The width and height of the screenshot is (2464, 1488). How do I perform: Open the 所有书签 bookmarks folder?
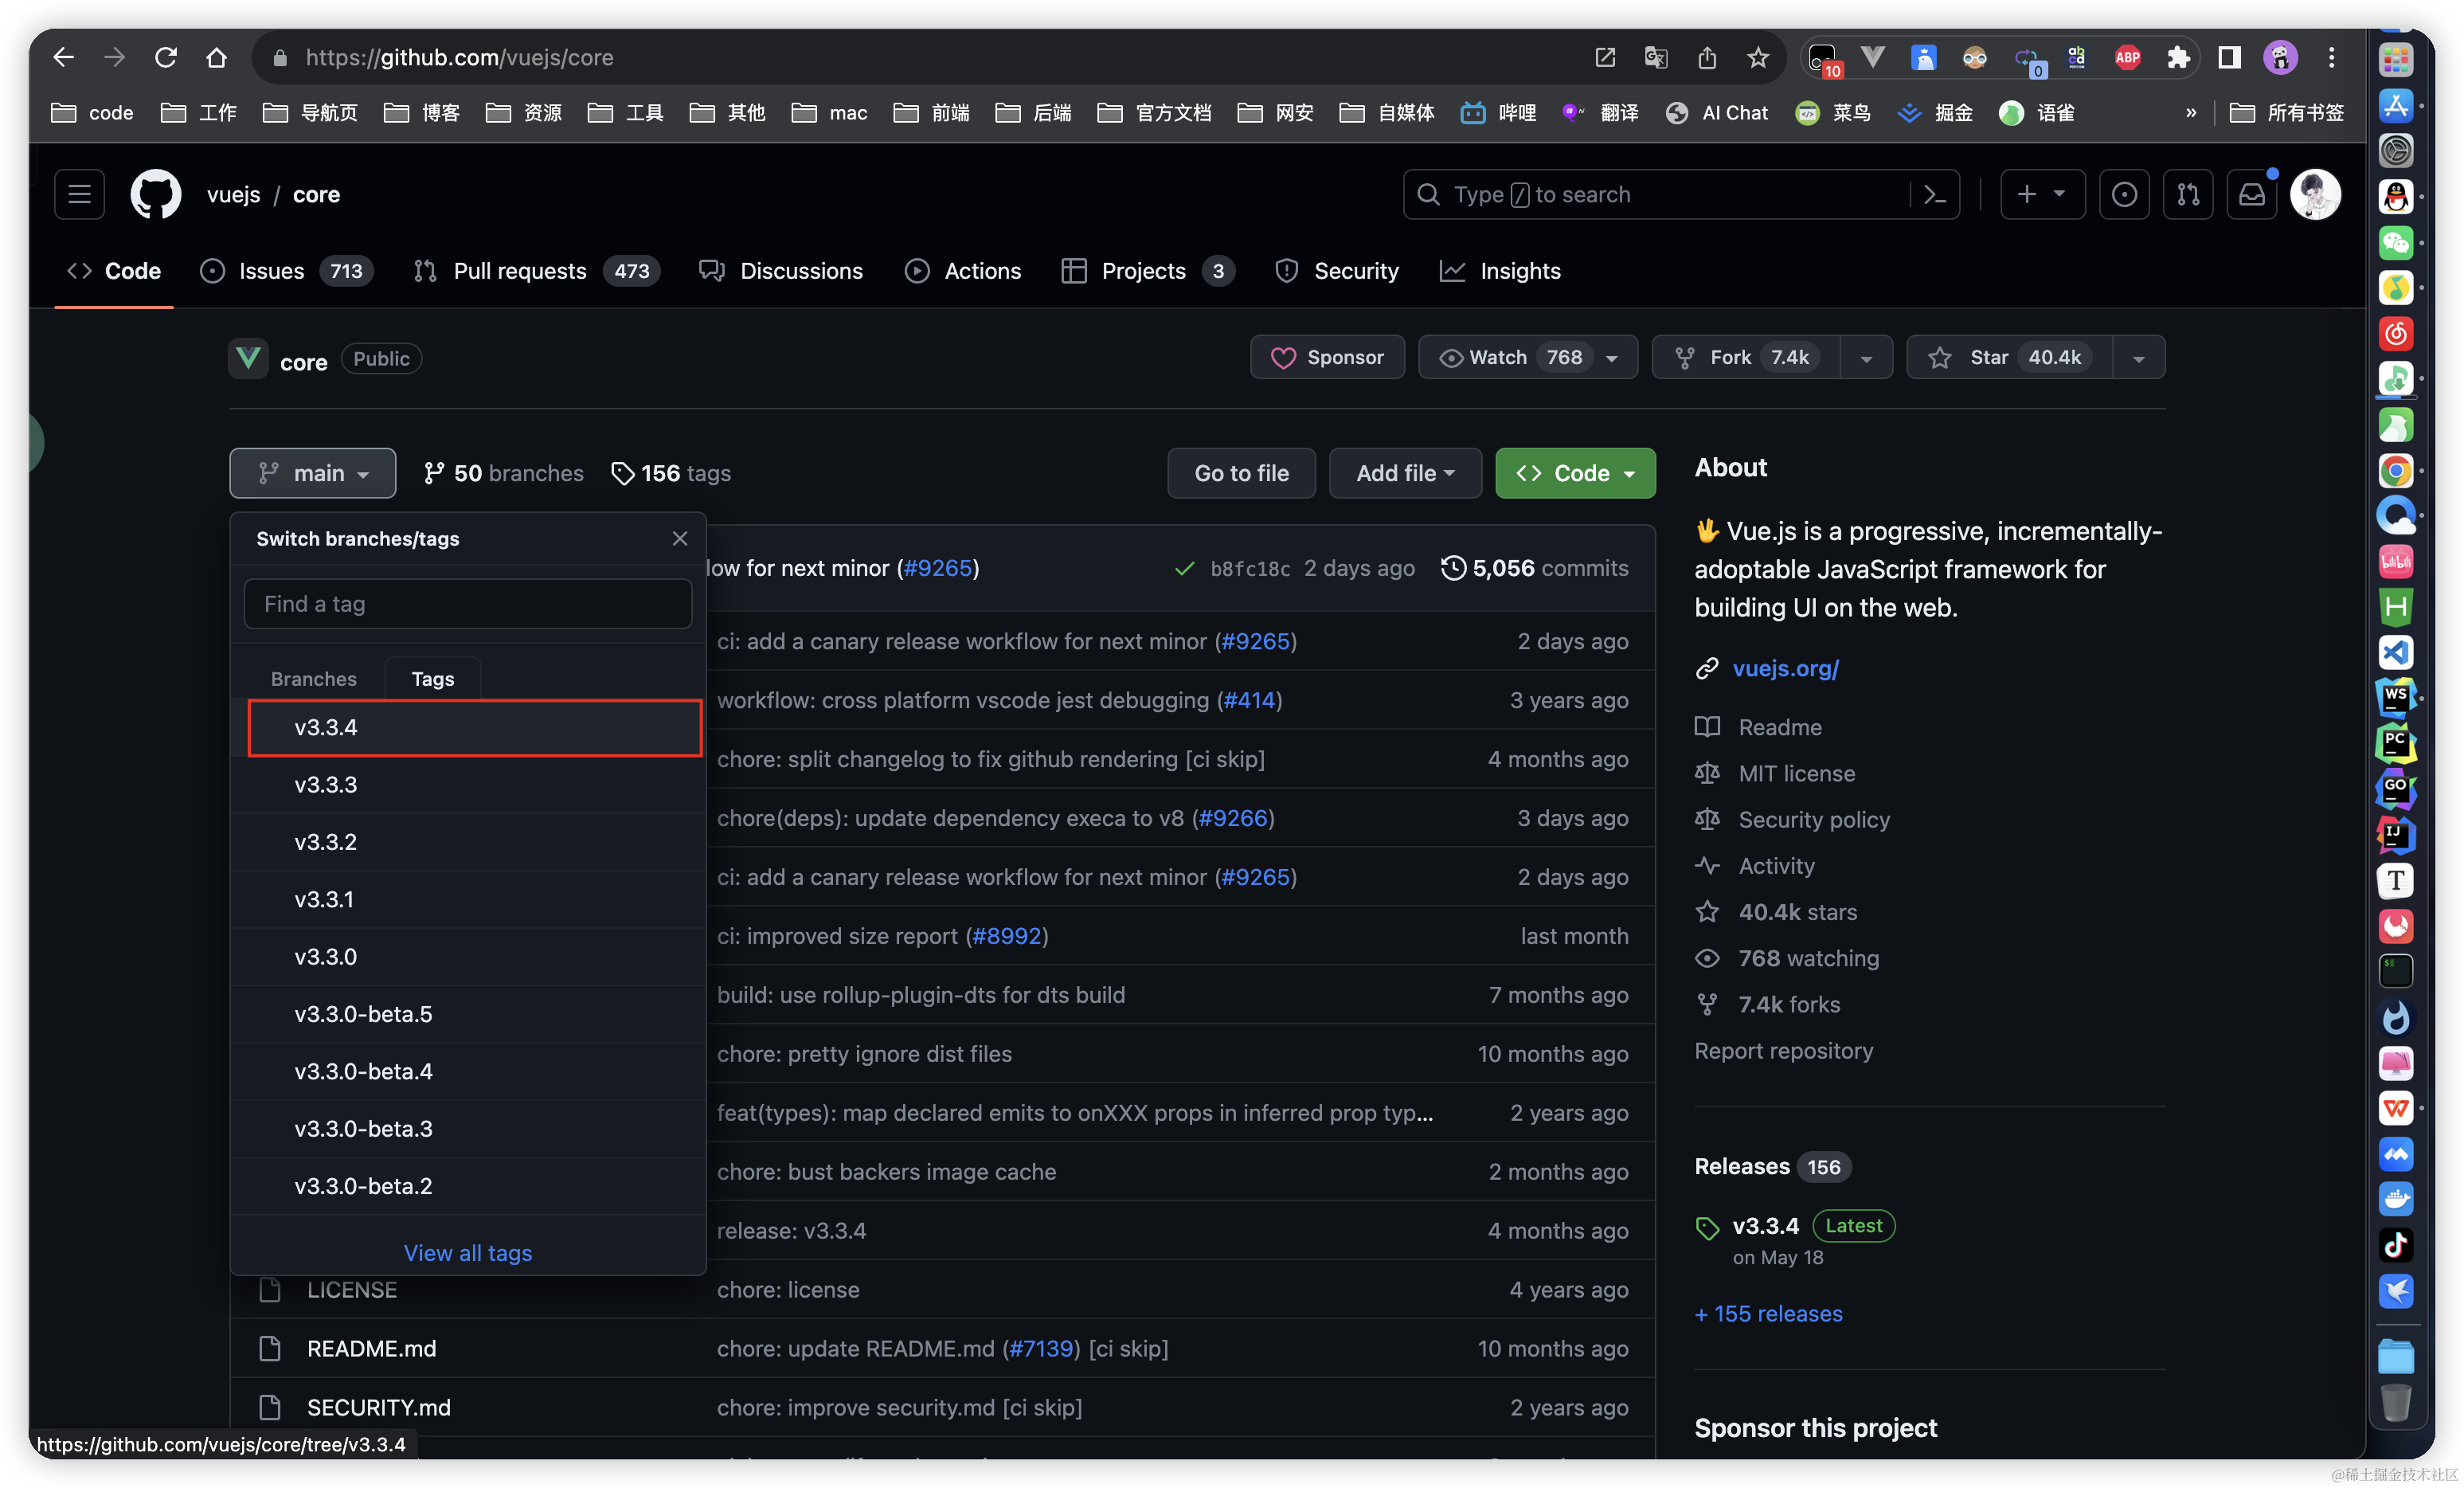click(2287, 112)
